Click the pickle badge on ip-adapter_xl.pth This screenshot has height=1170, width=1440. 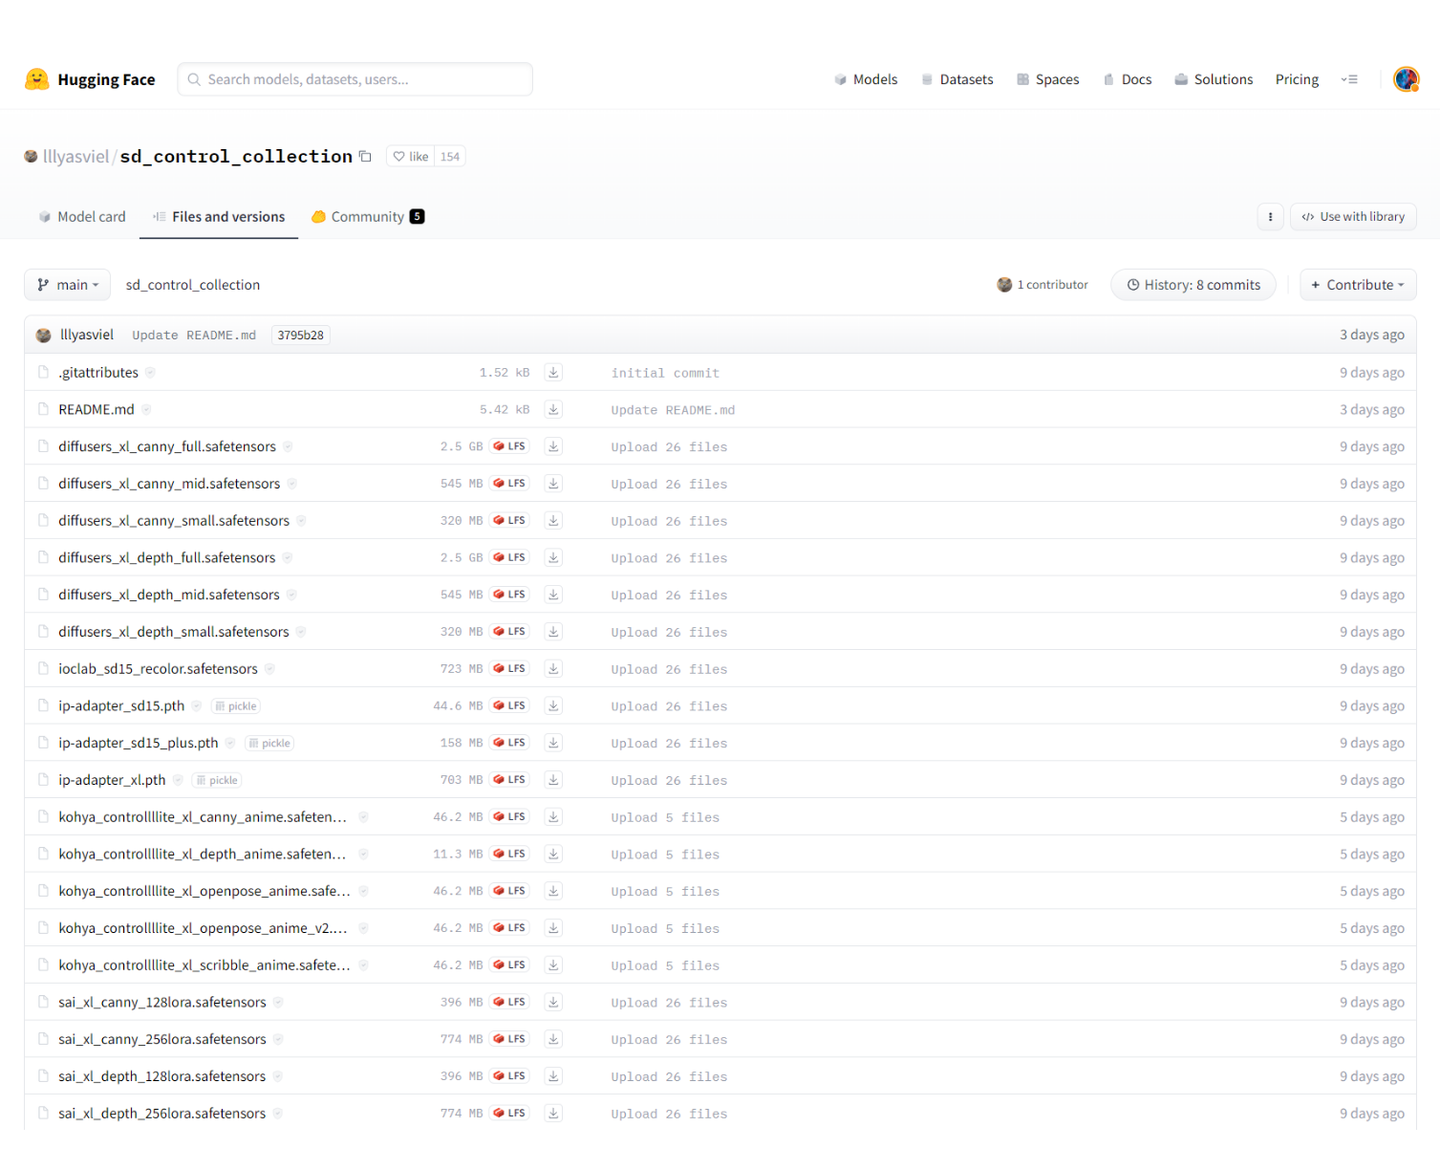pyautogui.click(x=217, y=780)
